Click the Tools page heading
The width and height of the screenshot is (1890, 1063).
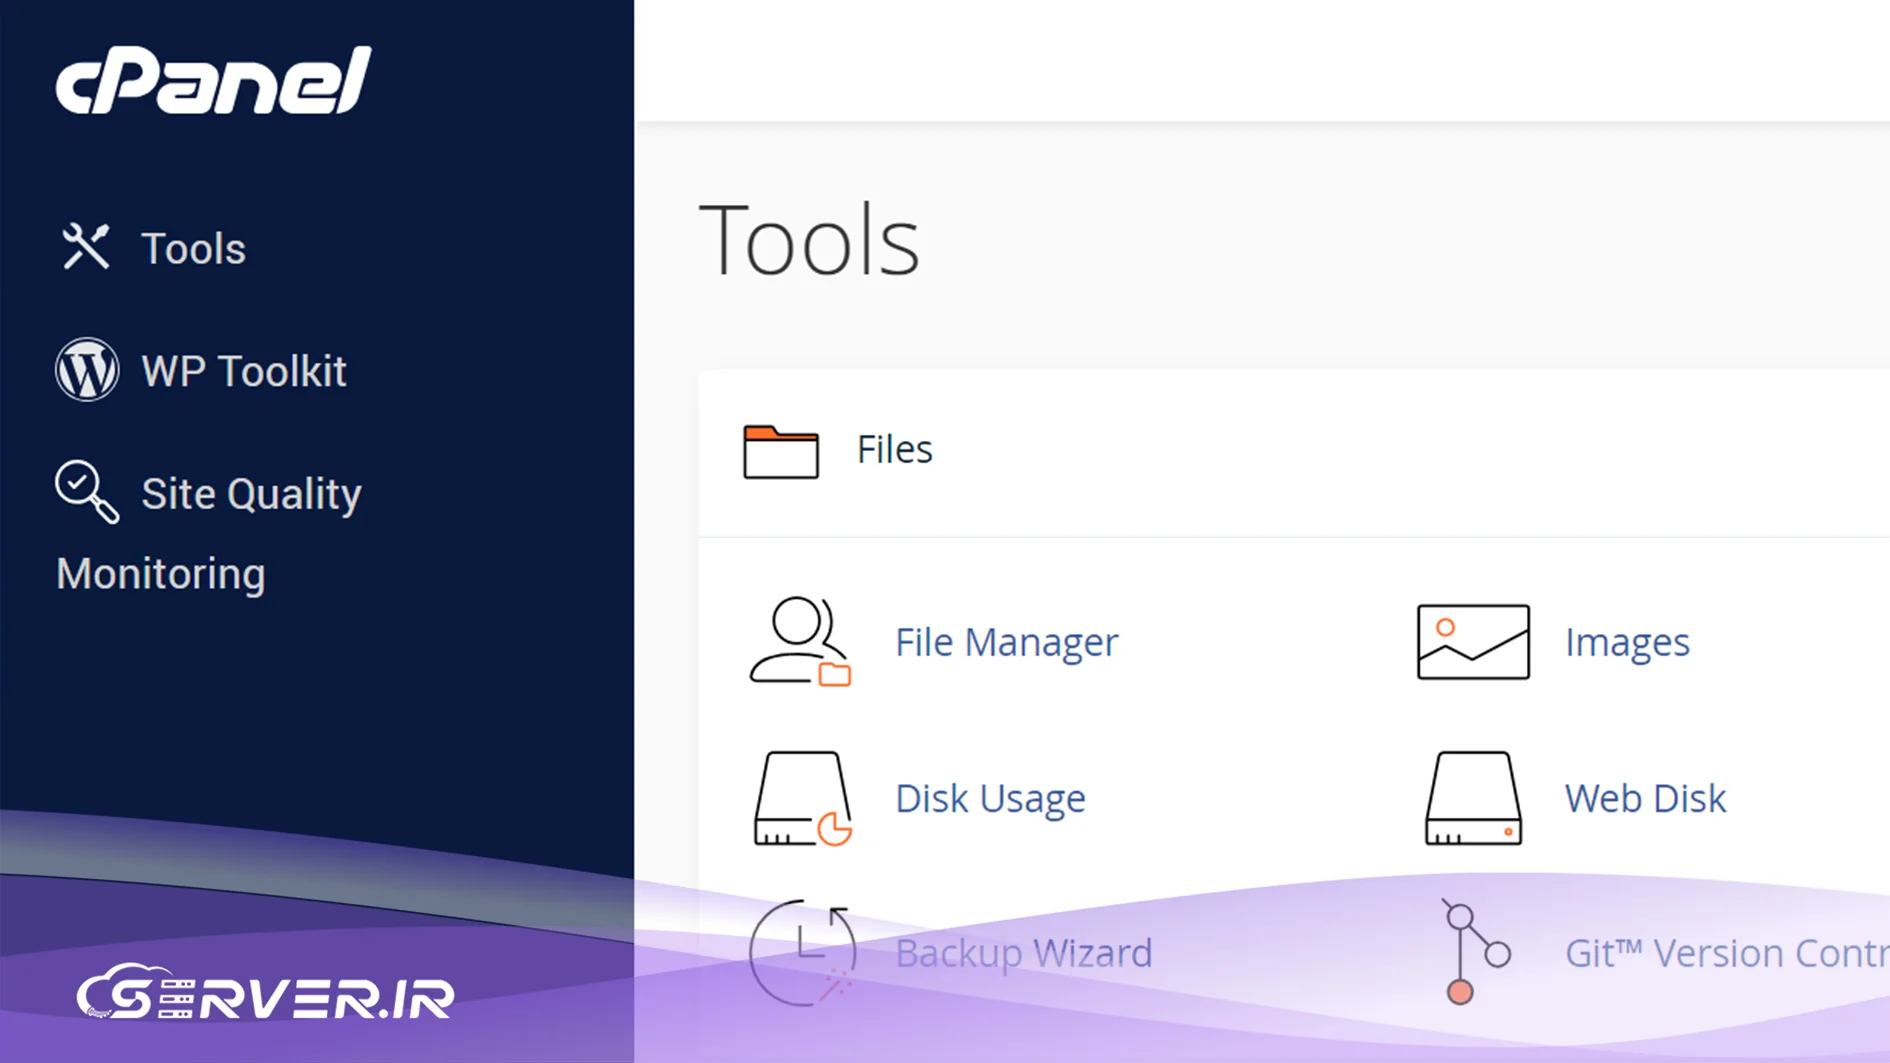tap(809, 240)
